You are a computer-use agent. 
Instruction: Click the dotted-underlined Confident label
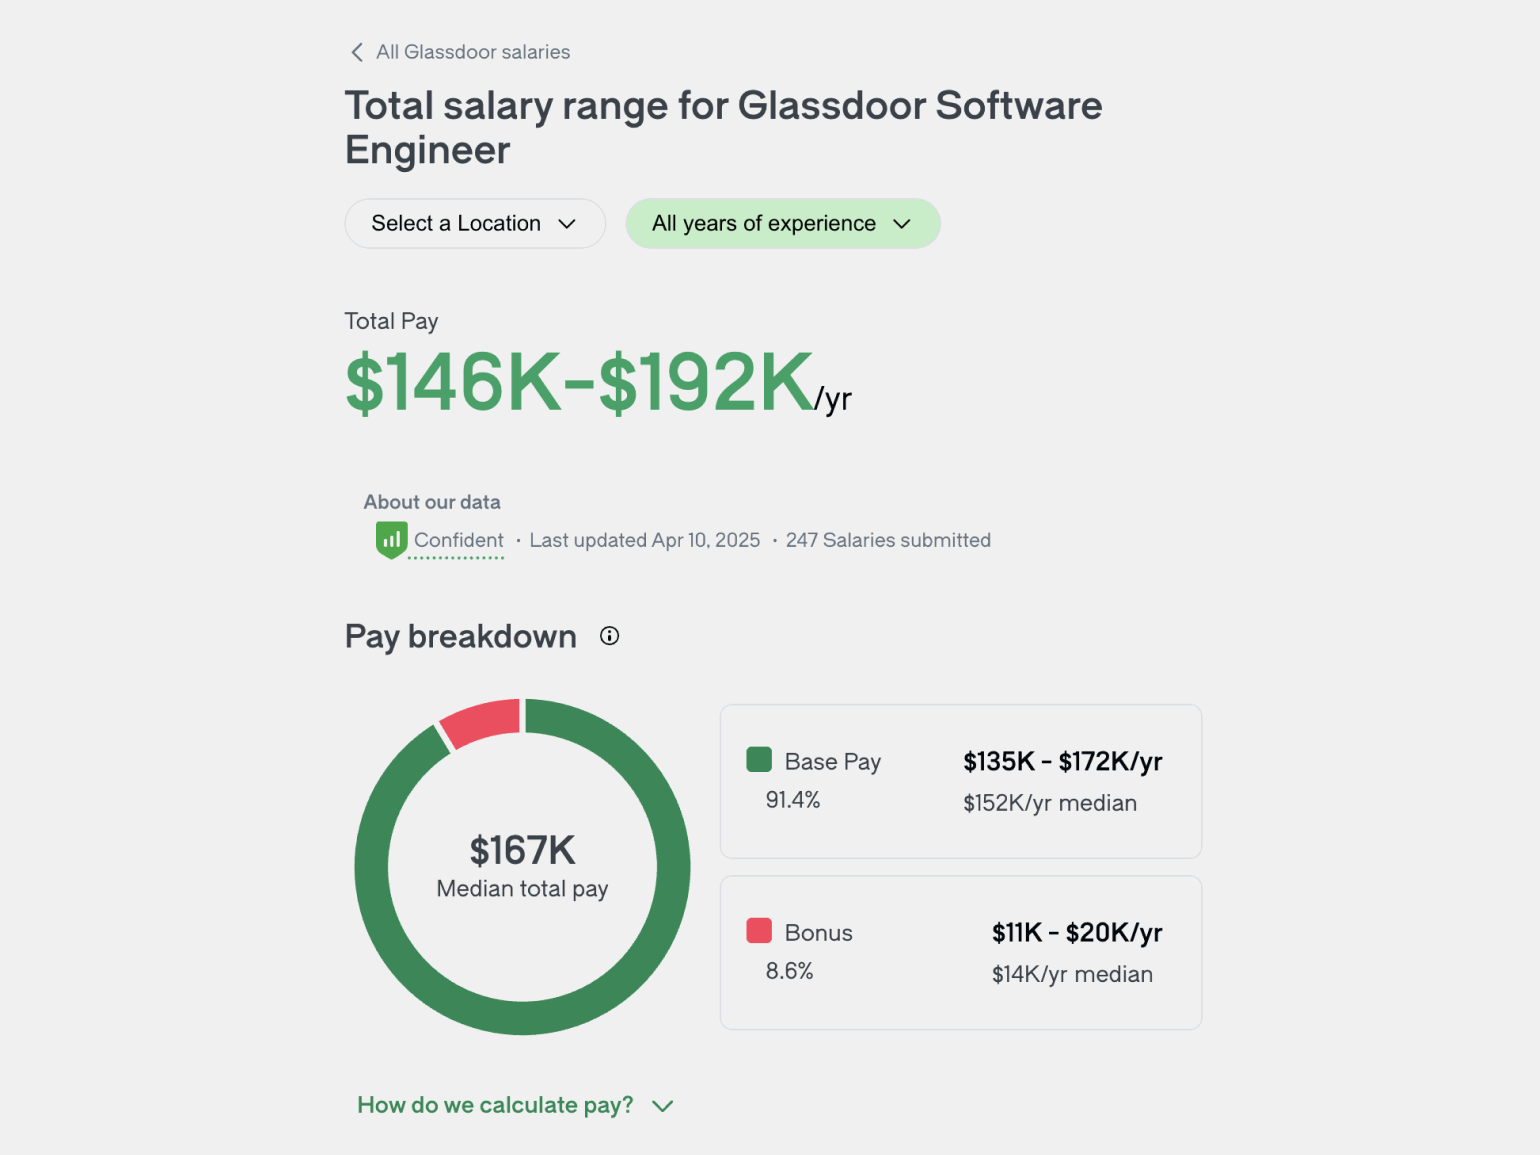pos(459,540)
